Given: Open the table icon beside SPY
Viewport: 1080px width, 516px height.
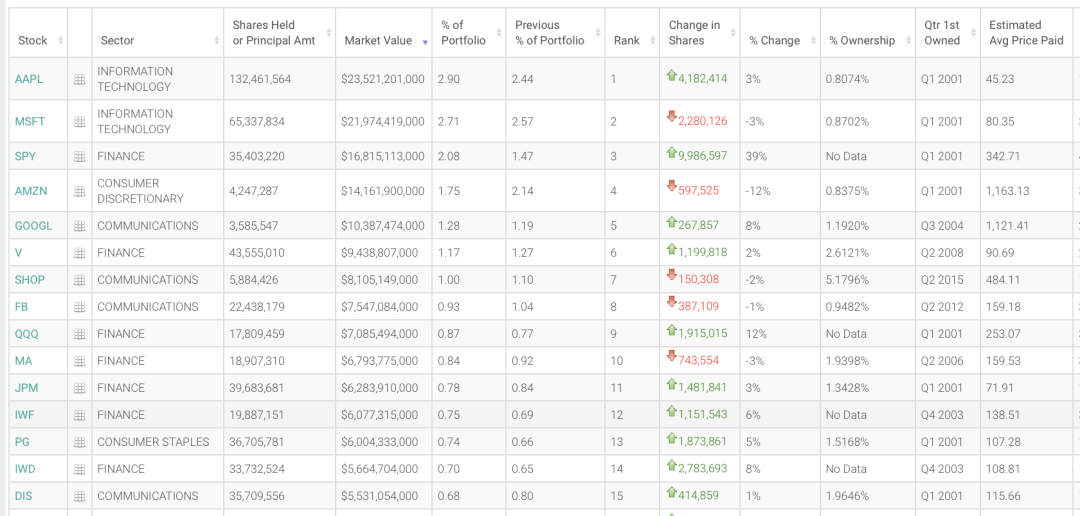Looking at the screenshot, I should [x=80, y=157].
